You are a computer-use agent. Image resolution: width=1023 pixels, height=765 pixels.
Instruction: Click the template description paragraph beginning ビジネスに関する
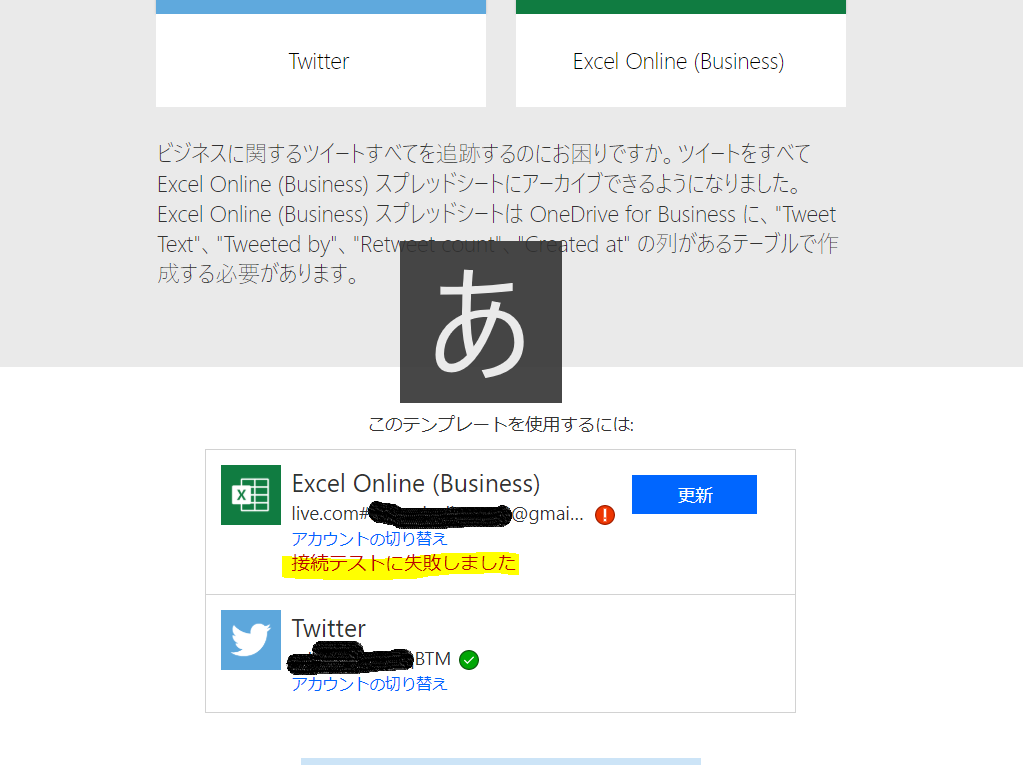pos(497,214)
